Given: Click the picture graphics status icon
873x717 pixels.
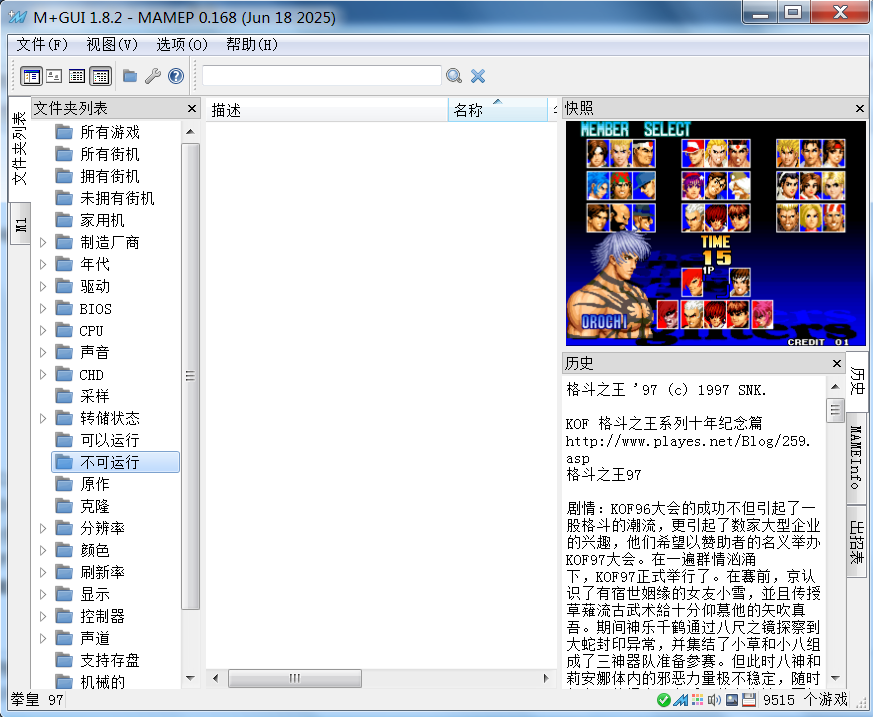Looking at the screenshot, I should click(732, 700).
